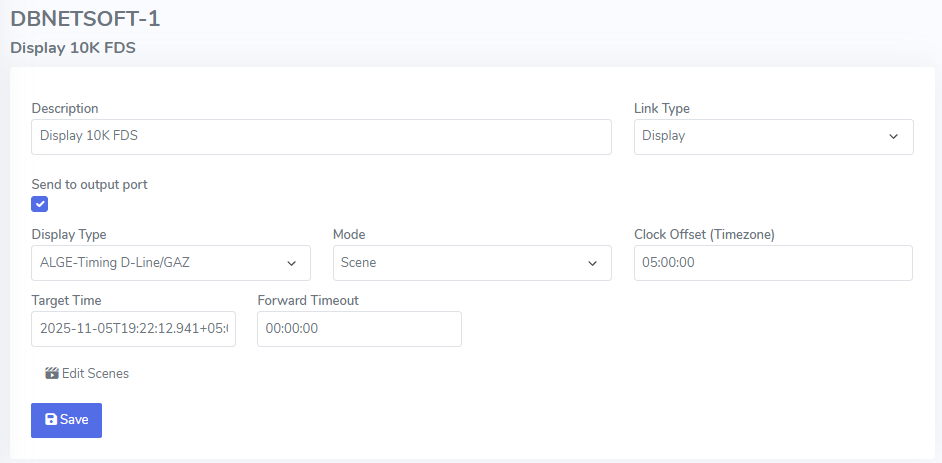Click the DBNETSOFT-1 page heading
The width and height of the screenshot is (942, 463).
coord(85,19)
